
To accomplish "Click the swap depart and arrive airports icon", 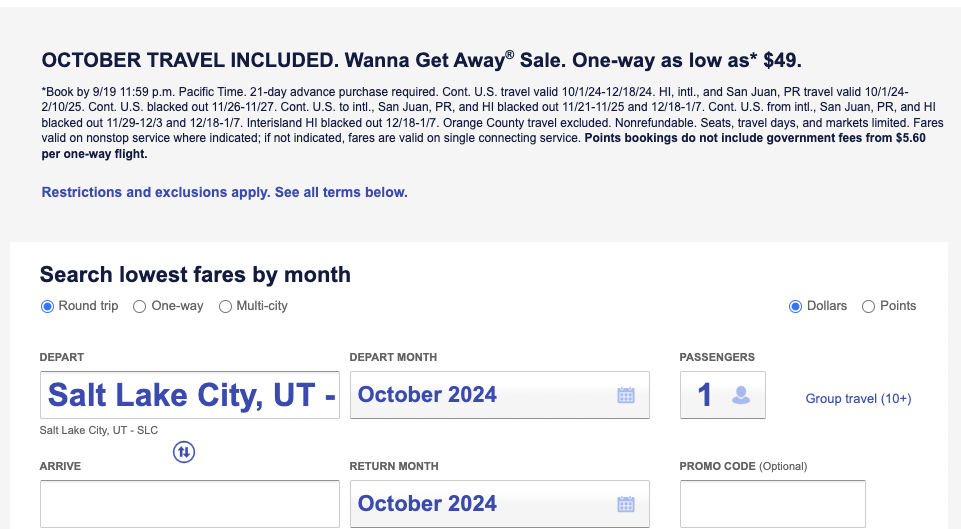I will [184, 452].
